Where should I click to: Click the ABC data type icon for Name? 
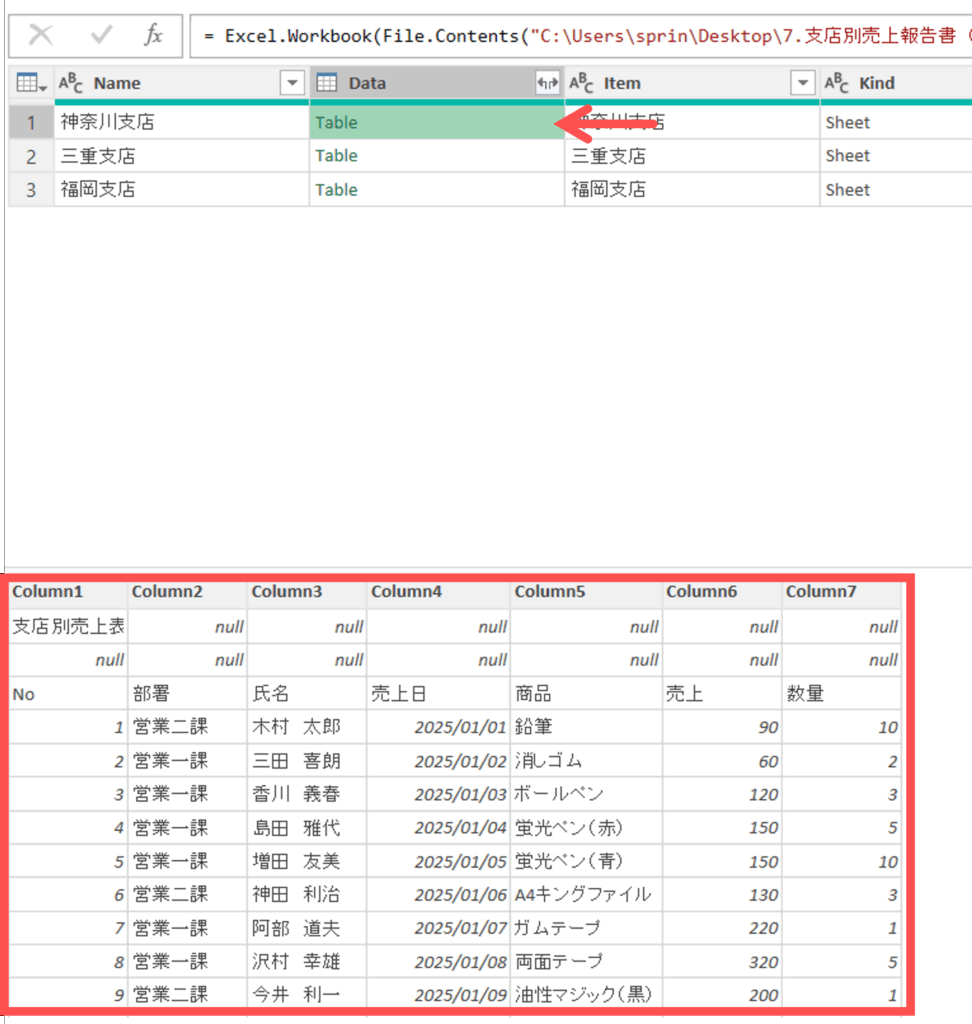pyautogui.click(x=71, y=84)
